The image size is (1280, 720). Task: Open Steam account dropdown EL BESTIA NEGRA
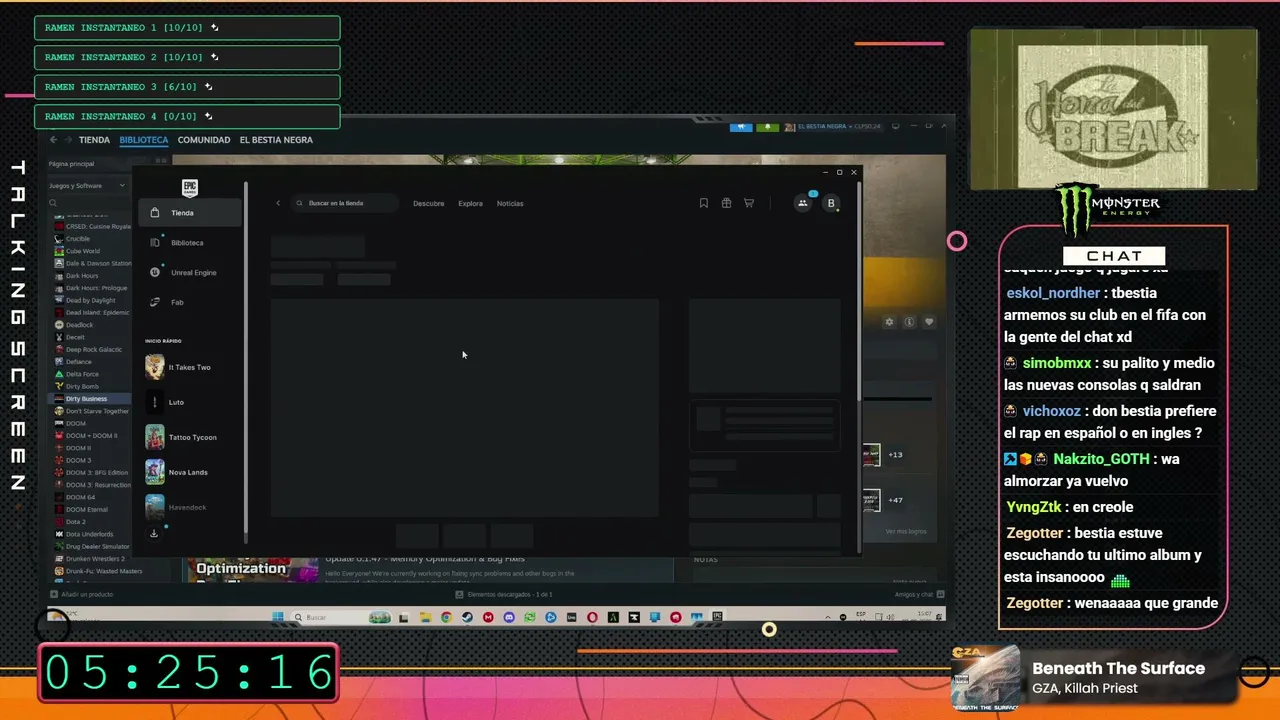tap(832, 127)
